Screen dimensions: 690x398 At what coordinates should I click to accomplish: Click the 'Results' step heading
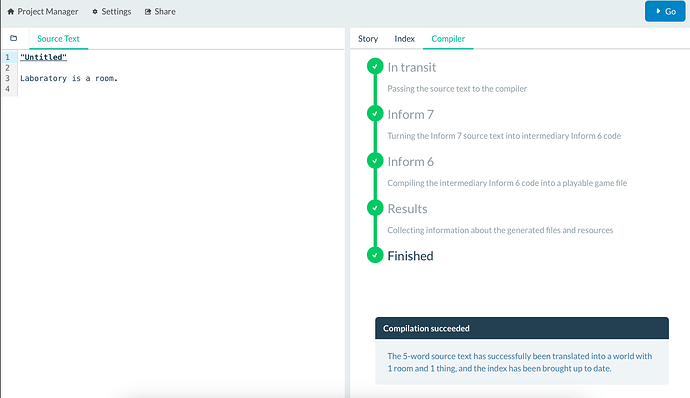point(407,209)
